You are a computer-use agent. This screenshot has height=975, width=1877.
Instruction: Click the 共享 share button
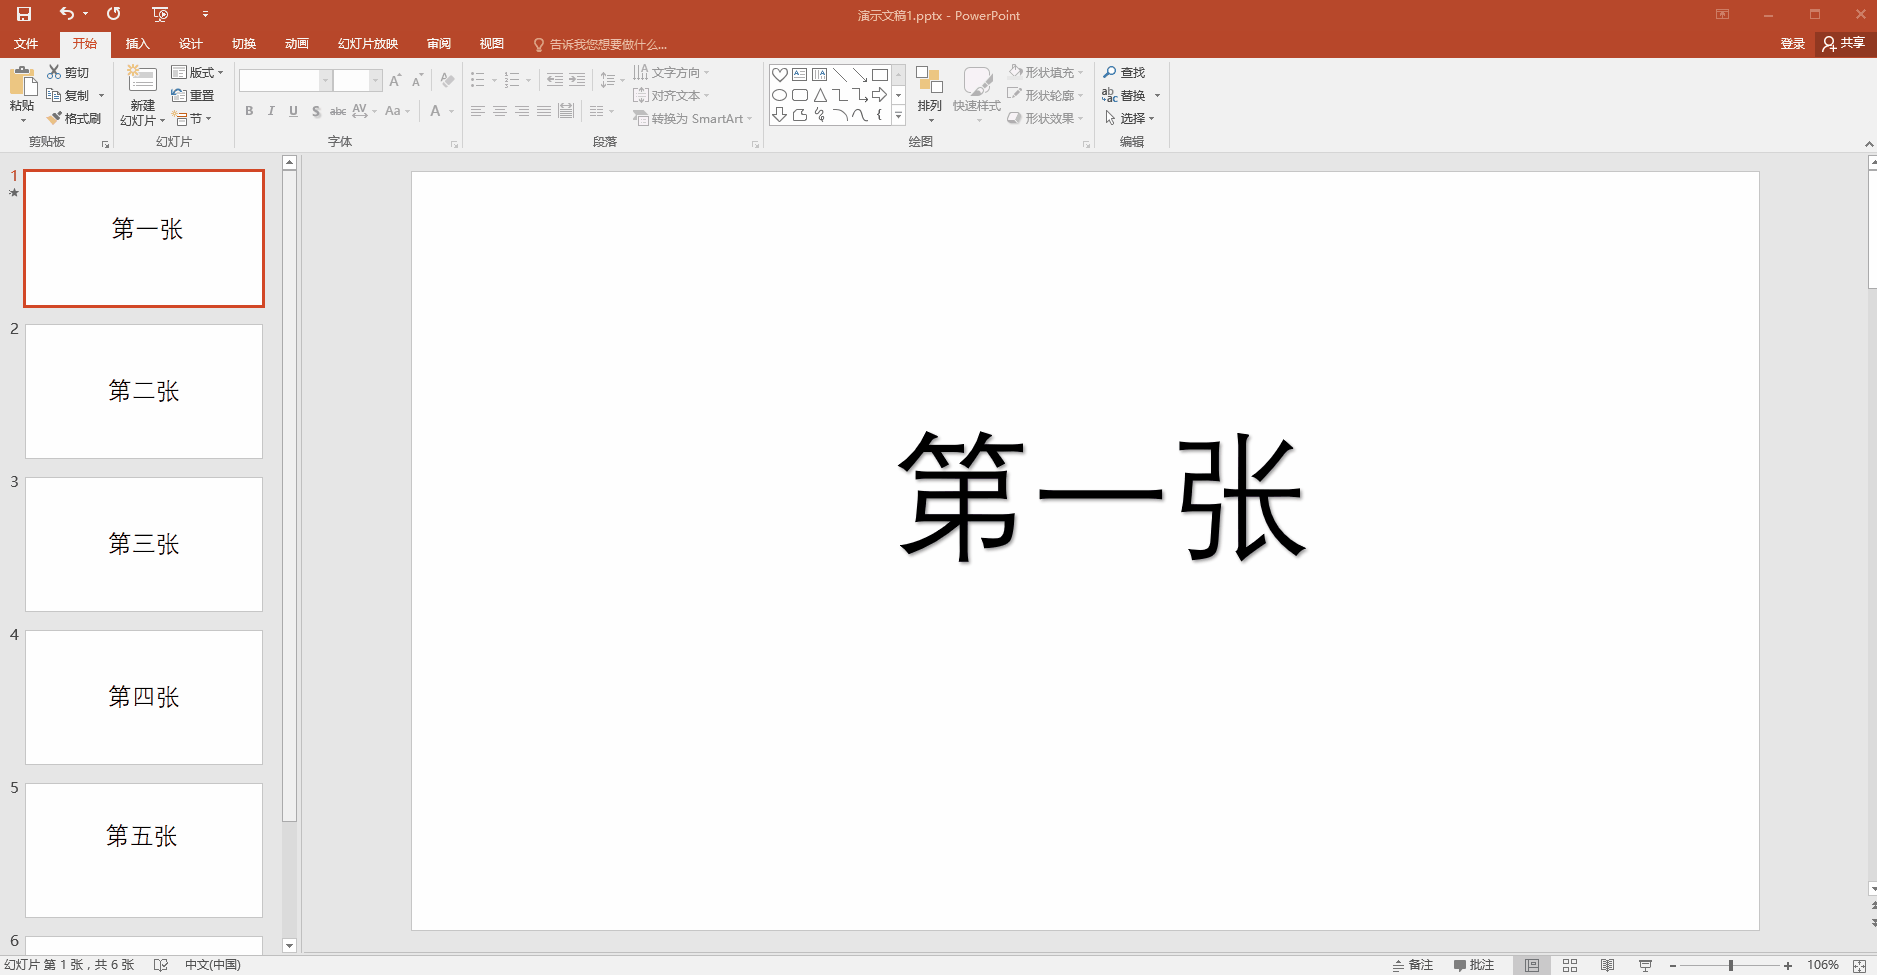pyautogui.click(x=1844, y=44)
